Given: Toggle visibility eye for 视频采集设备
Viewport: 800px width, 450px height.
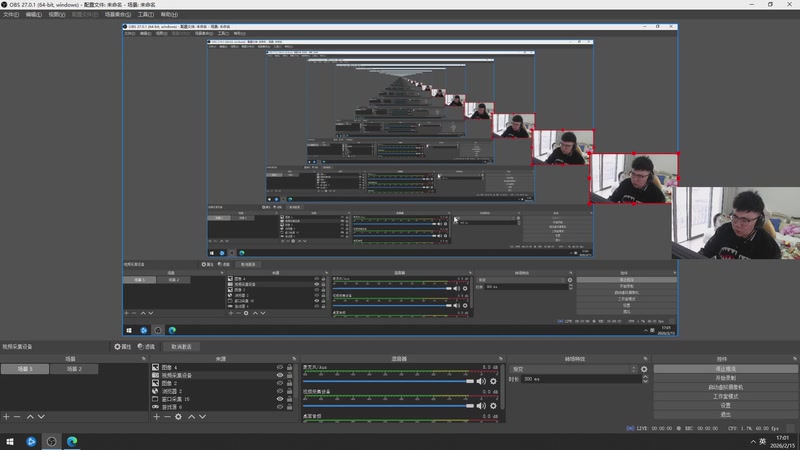Looking at the screenshot, I should tap(280, 375).
